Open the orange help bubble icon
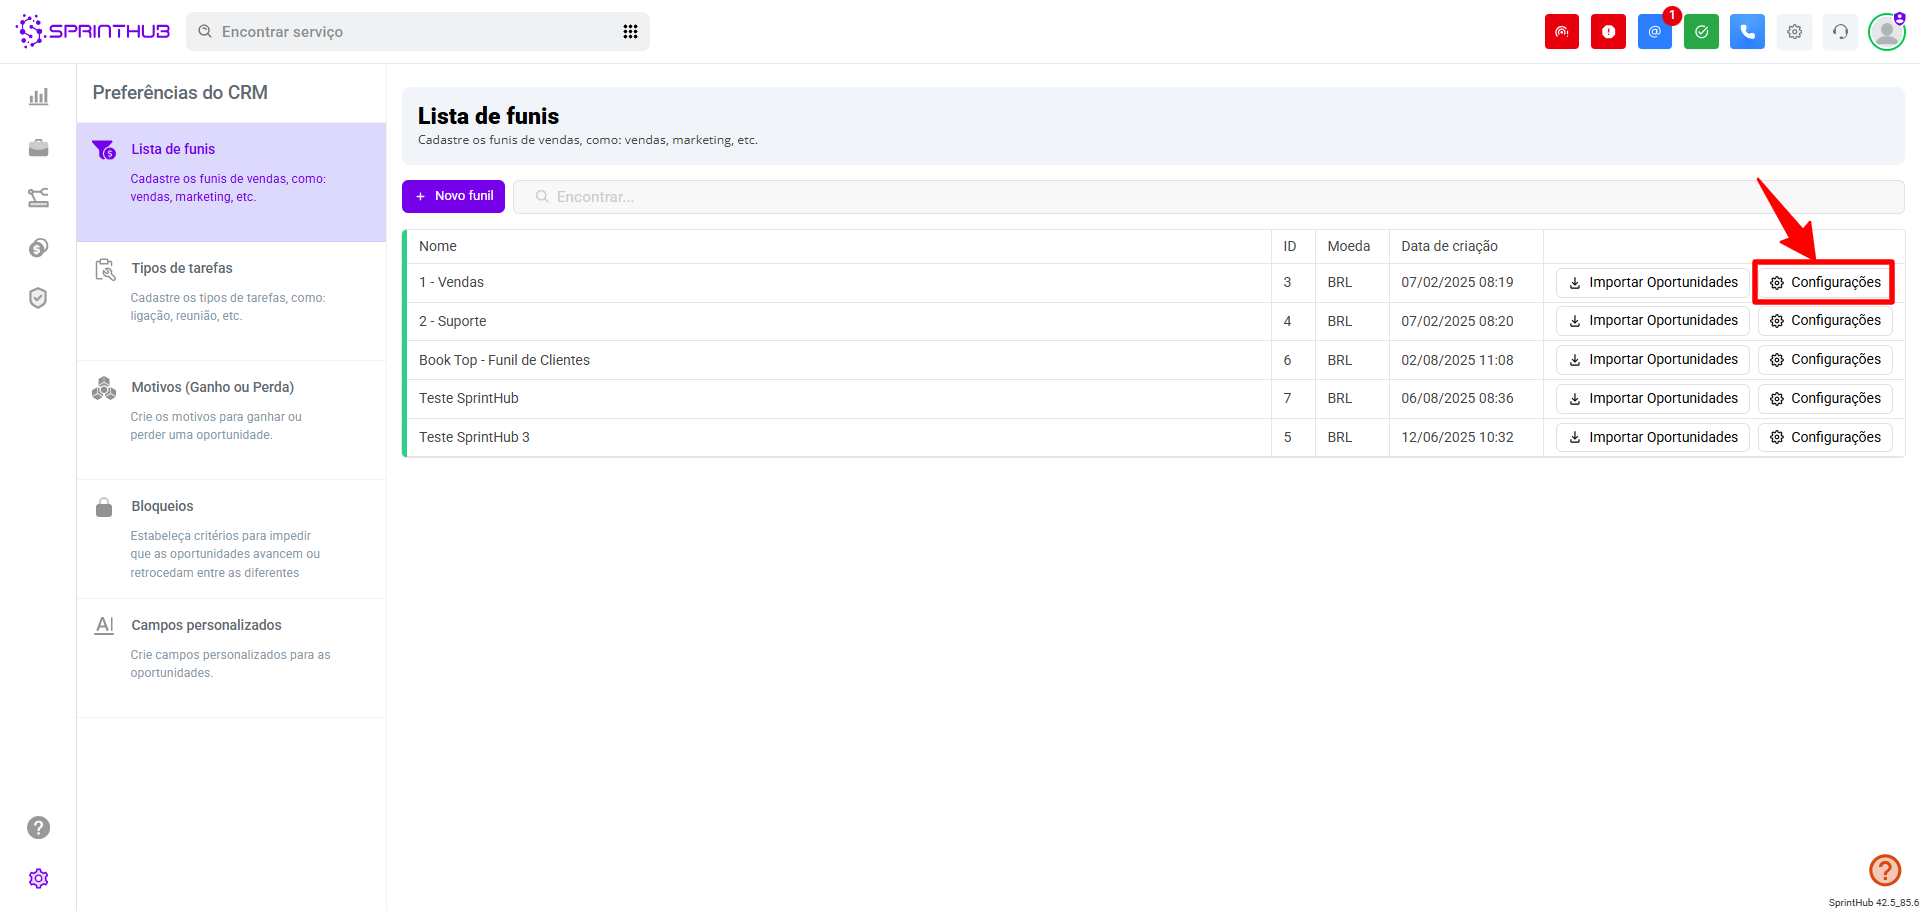 tap(1884, 870)
